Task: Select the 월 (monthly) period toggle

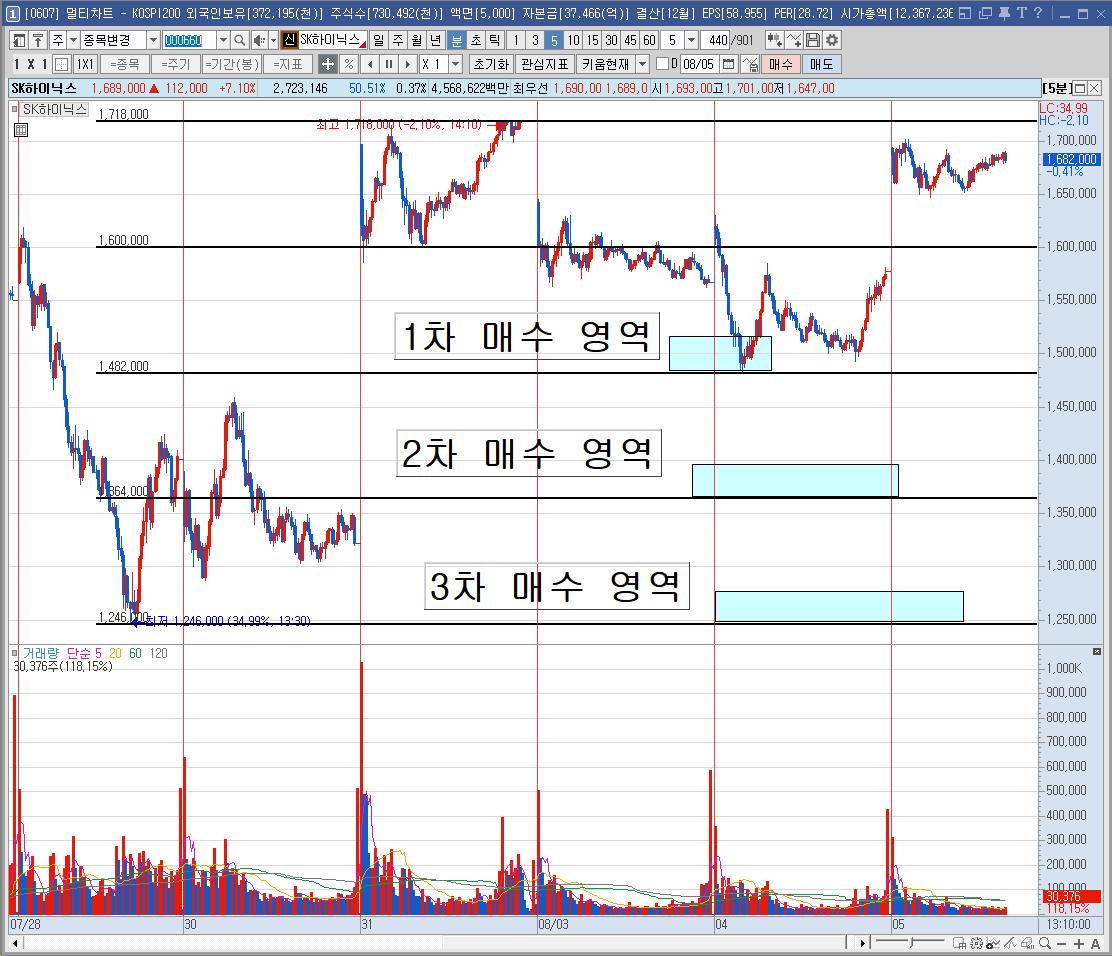Action: [417, 40]
